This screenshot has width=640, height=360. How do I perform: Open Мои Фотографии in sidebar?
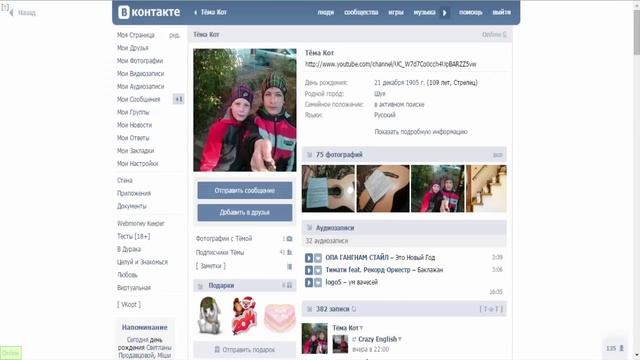click(x=140, y=61)
